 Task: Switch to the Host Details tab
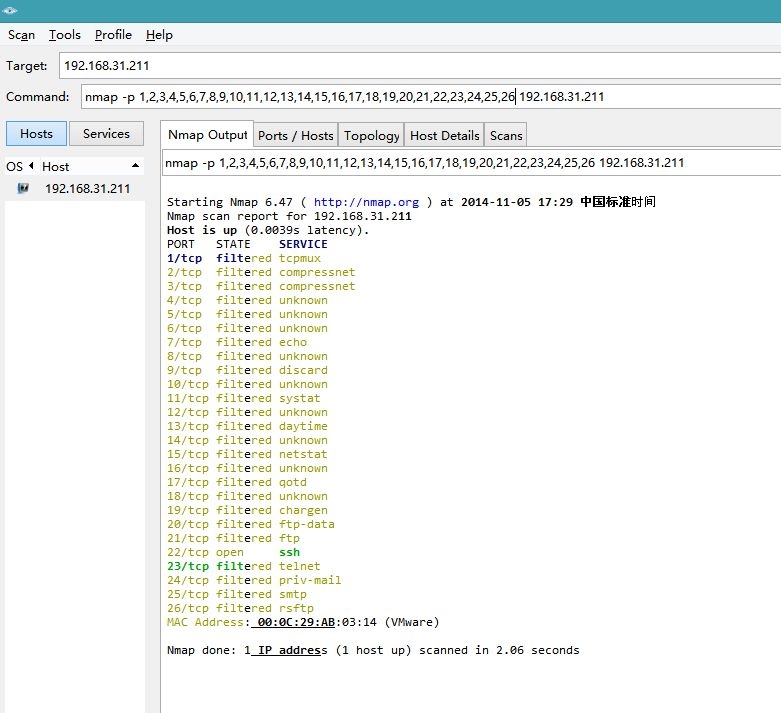(x=444, y=136)
